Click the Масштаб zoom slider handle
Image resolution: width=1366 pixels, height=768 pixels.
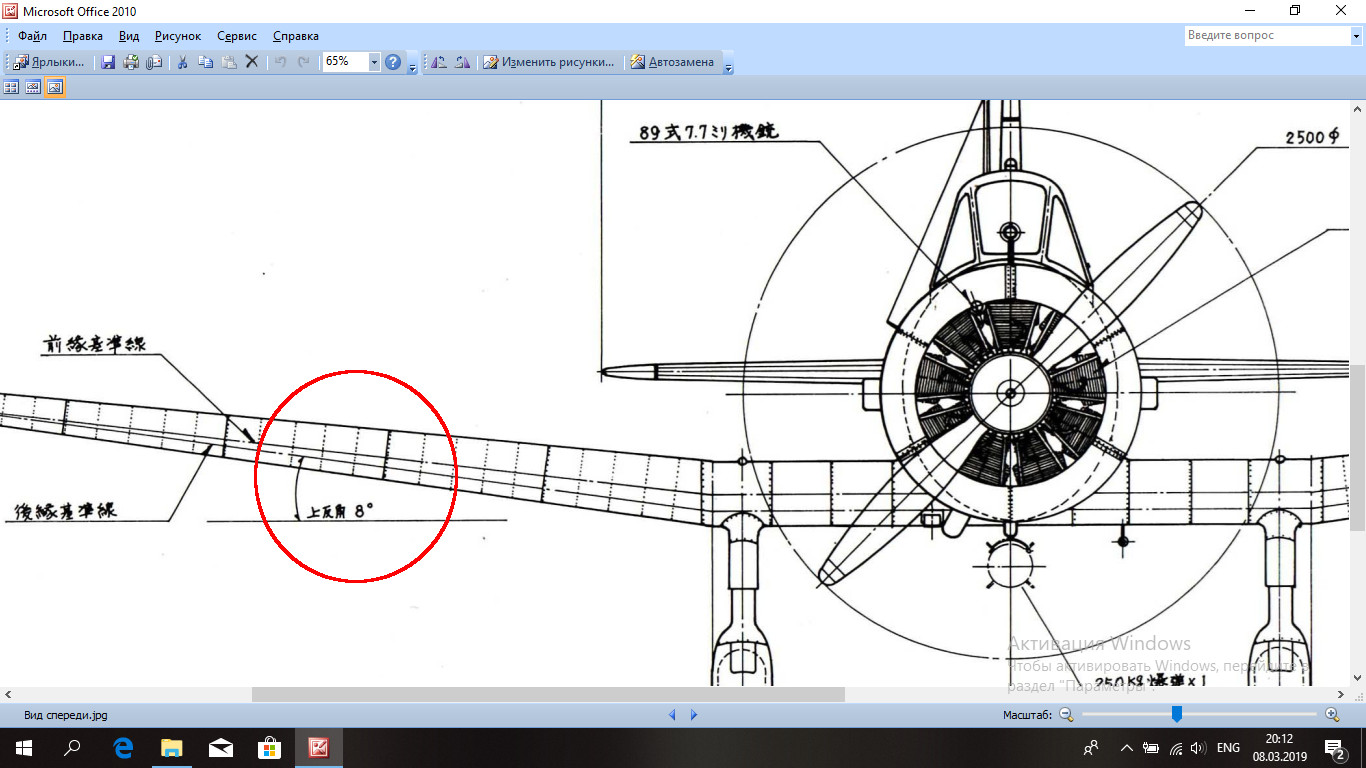(x=1177, y=714)
